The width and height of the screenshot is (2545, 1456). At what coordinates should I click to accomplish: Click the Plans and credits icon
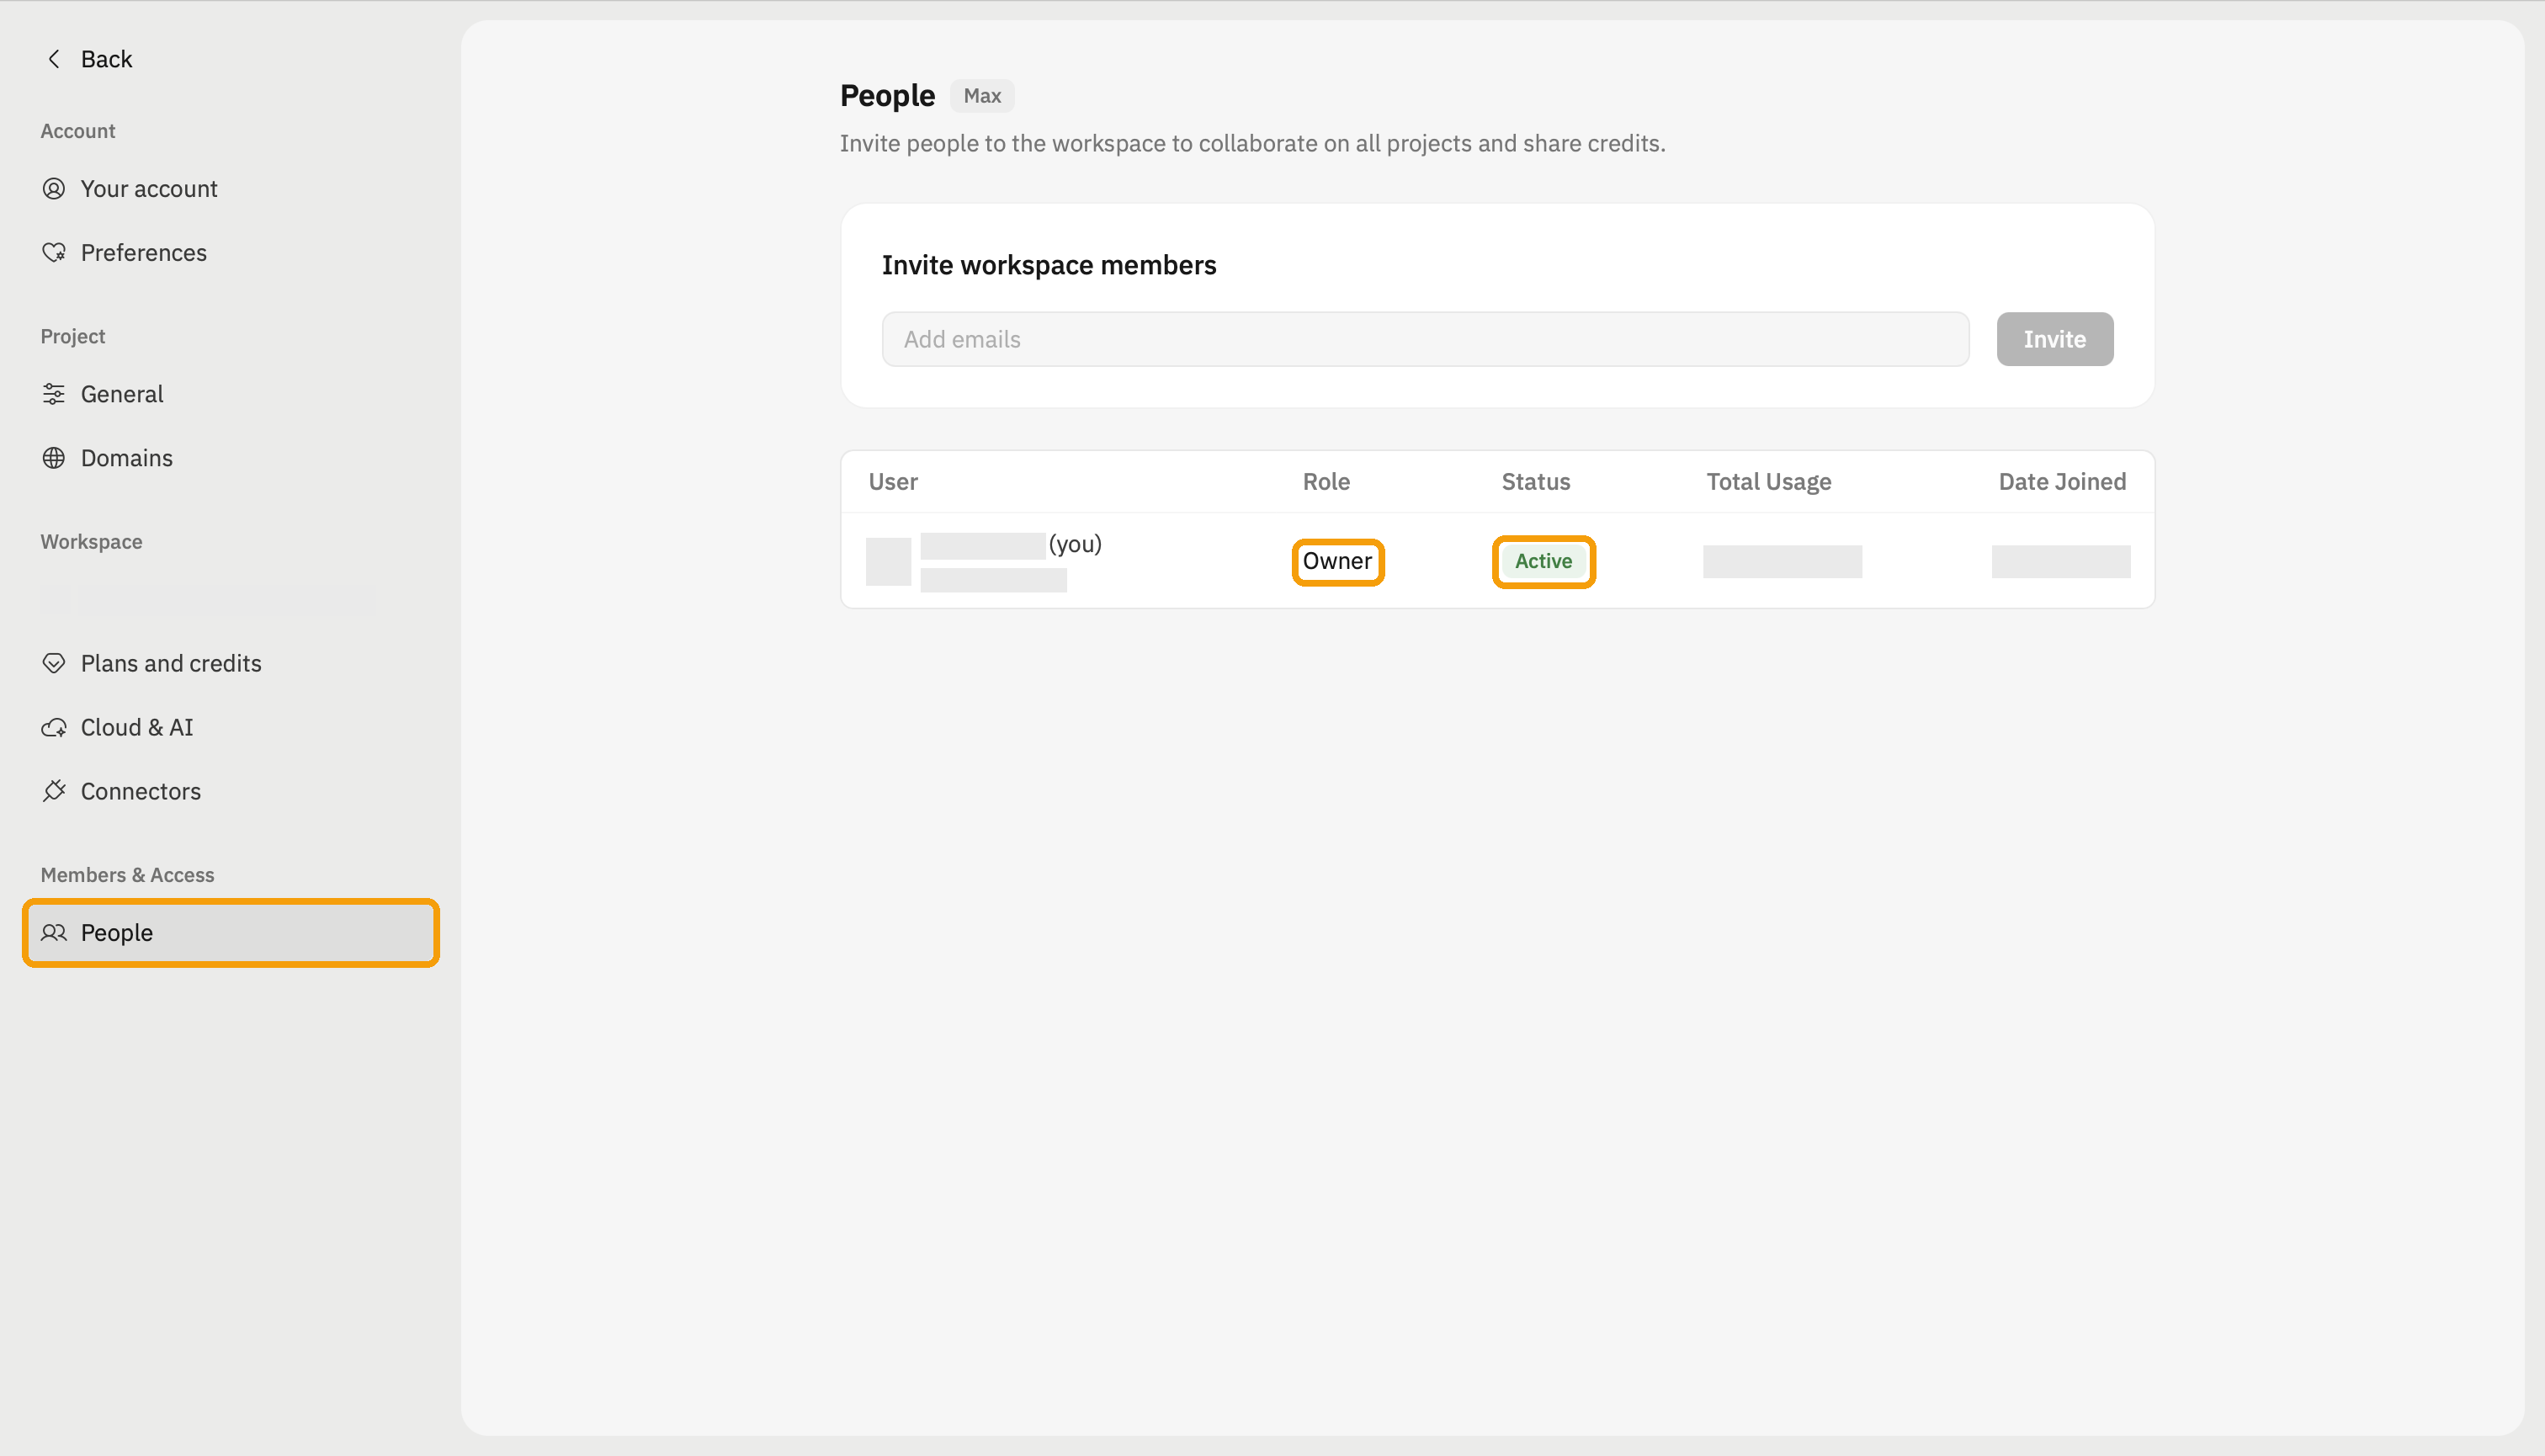point(54,663)
